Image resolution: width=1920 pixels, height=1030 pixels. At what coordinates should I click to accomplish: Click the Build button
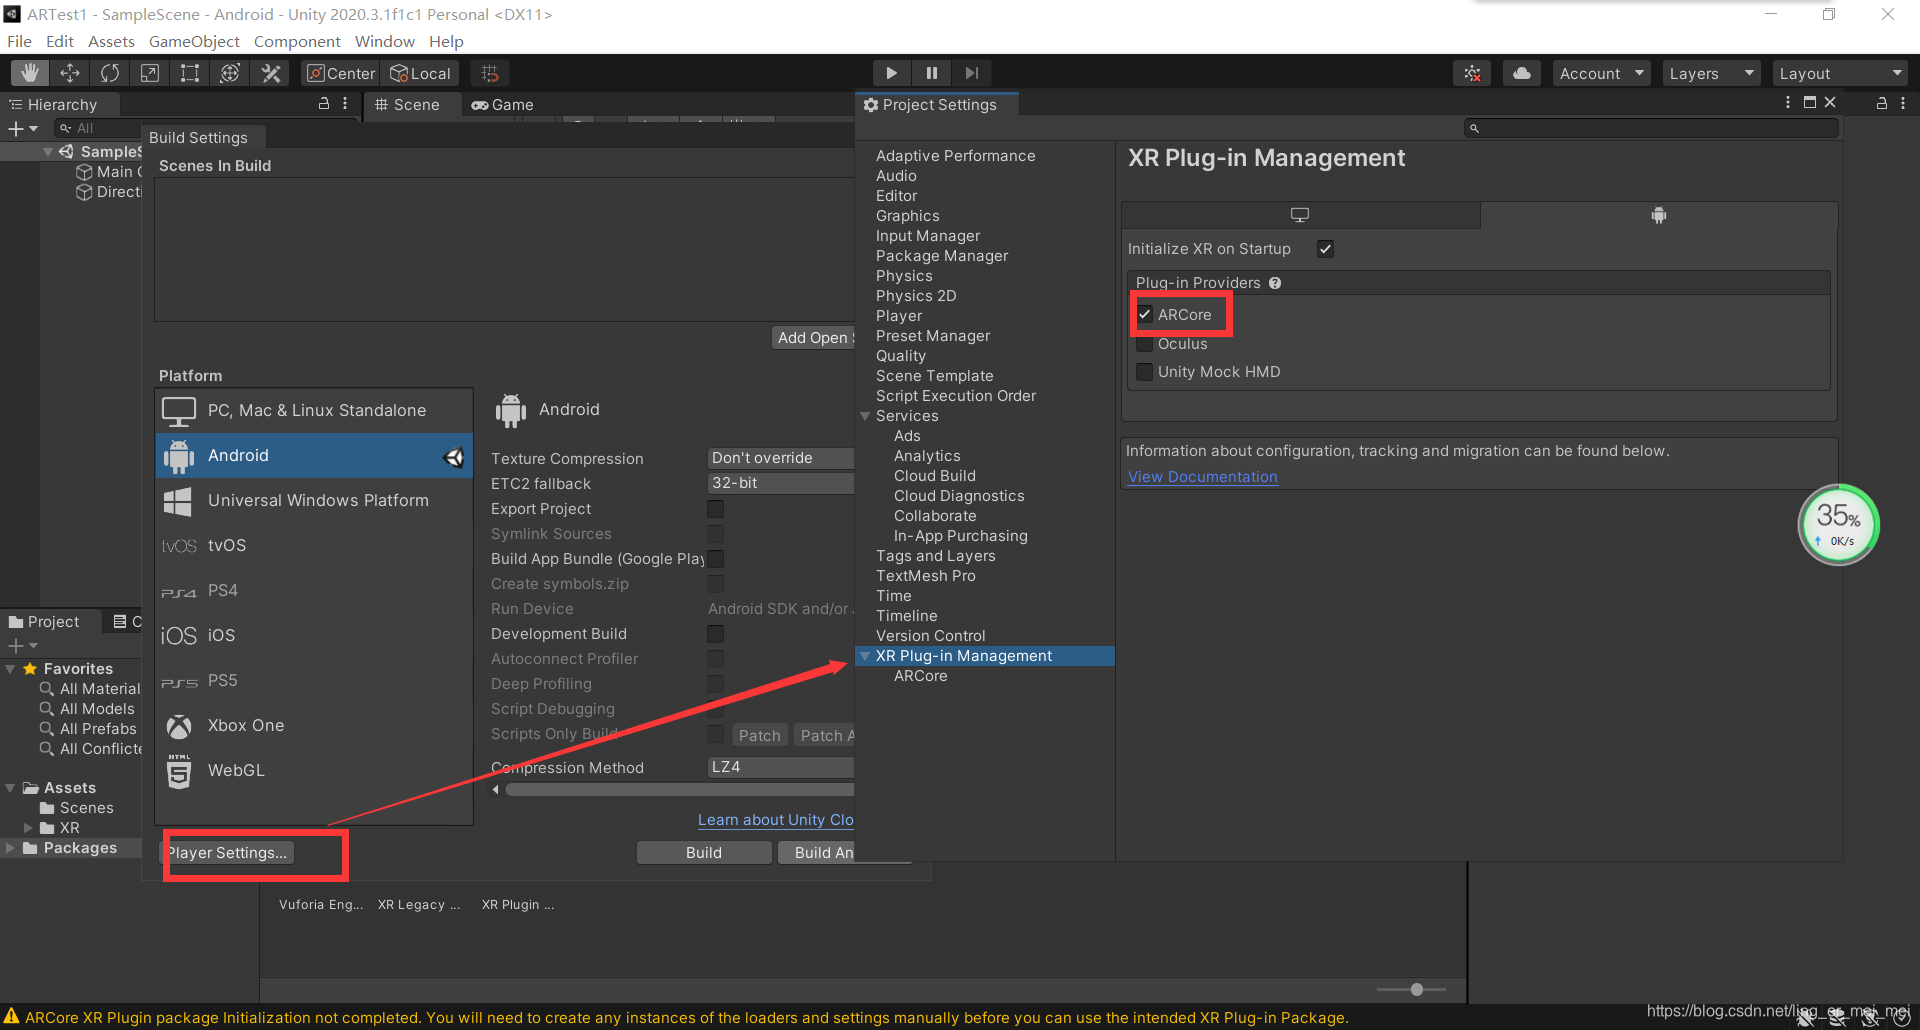704,853
